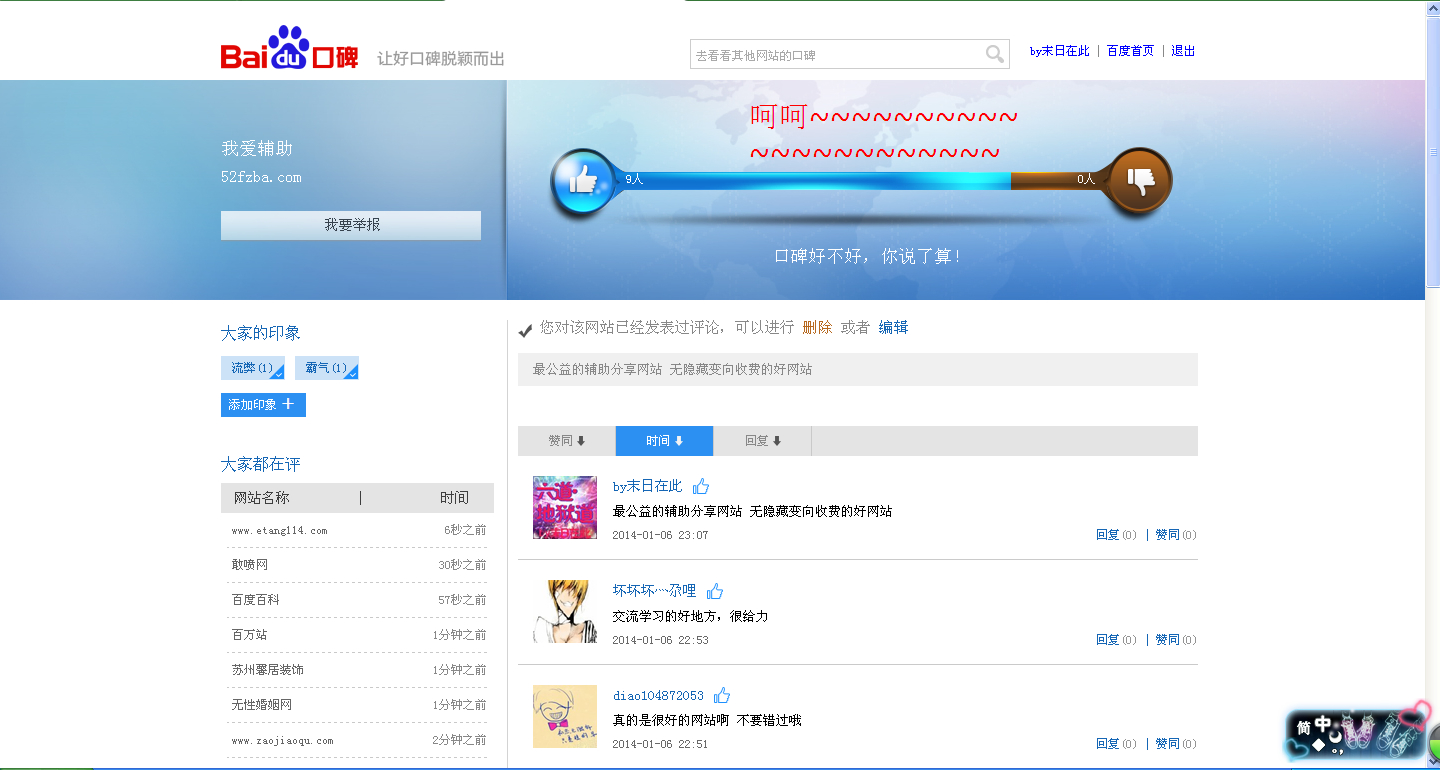1440x770 pixels.
Task: Toggle the 流弊 impression tag
Action: (252, 368)
